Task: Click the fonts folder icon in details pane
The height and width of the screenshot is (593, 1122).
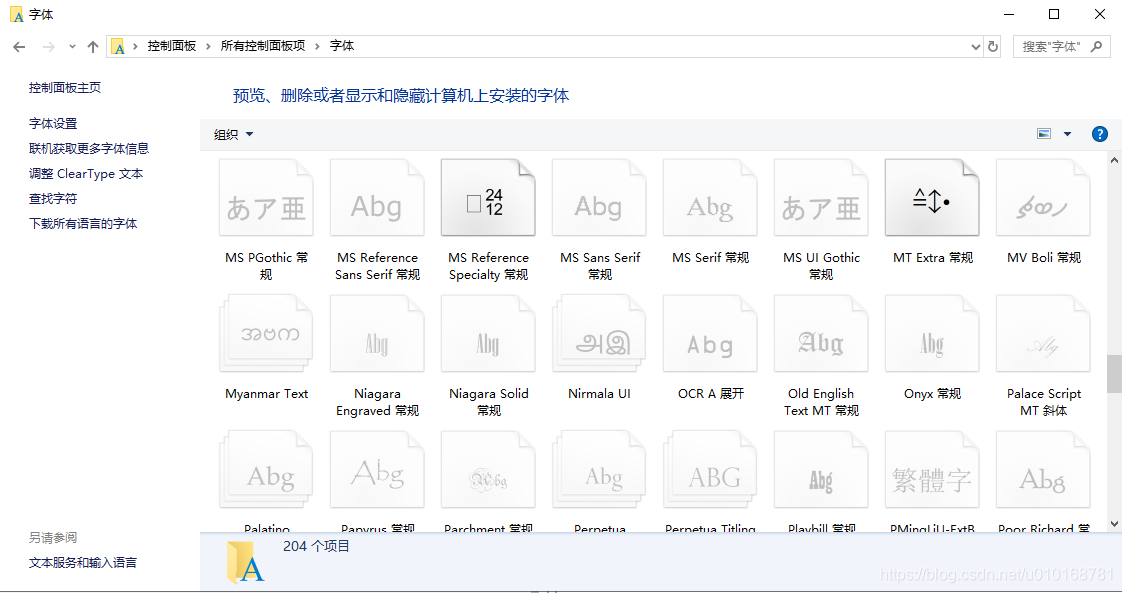Action: click(x=245, y=563)
